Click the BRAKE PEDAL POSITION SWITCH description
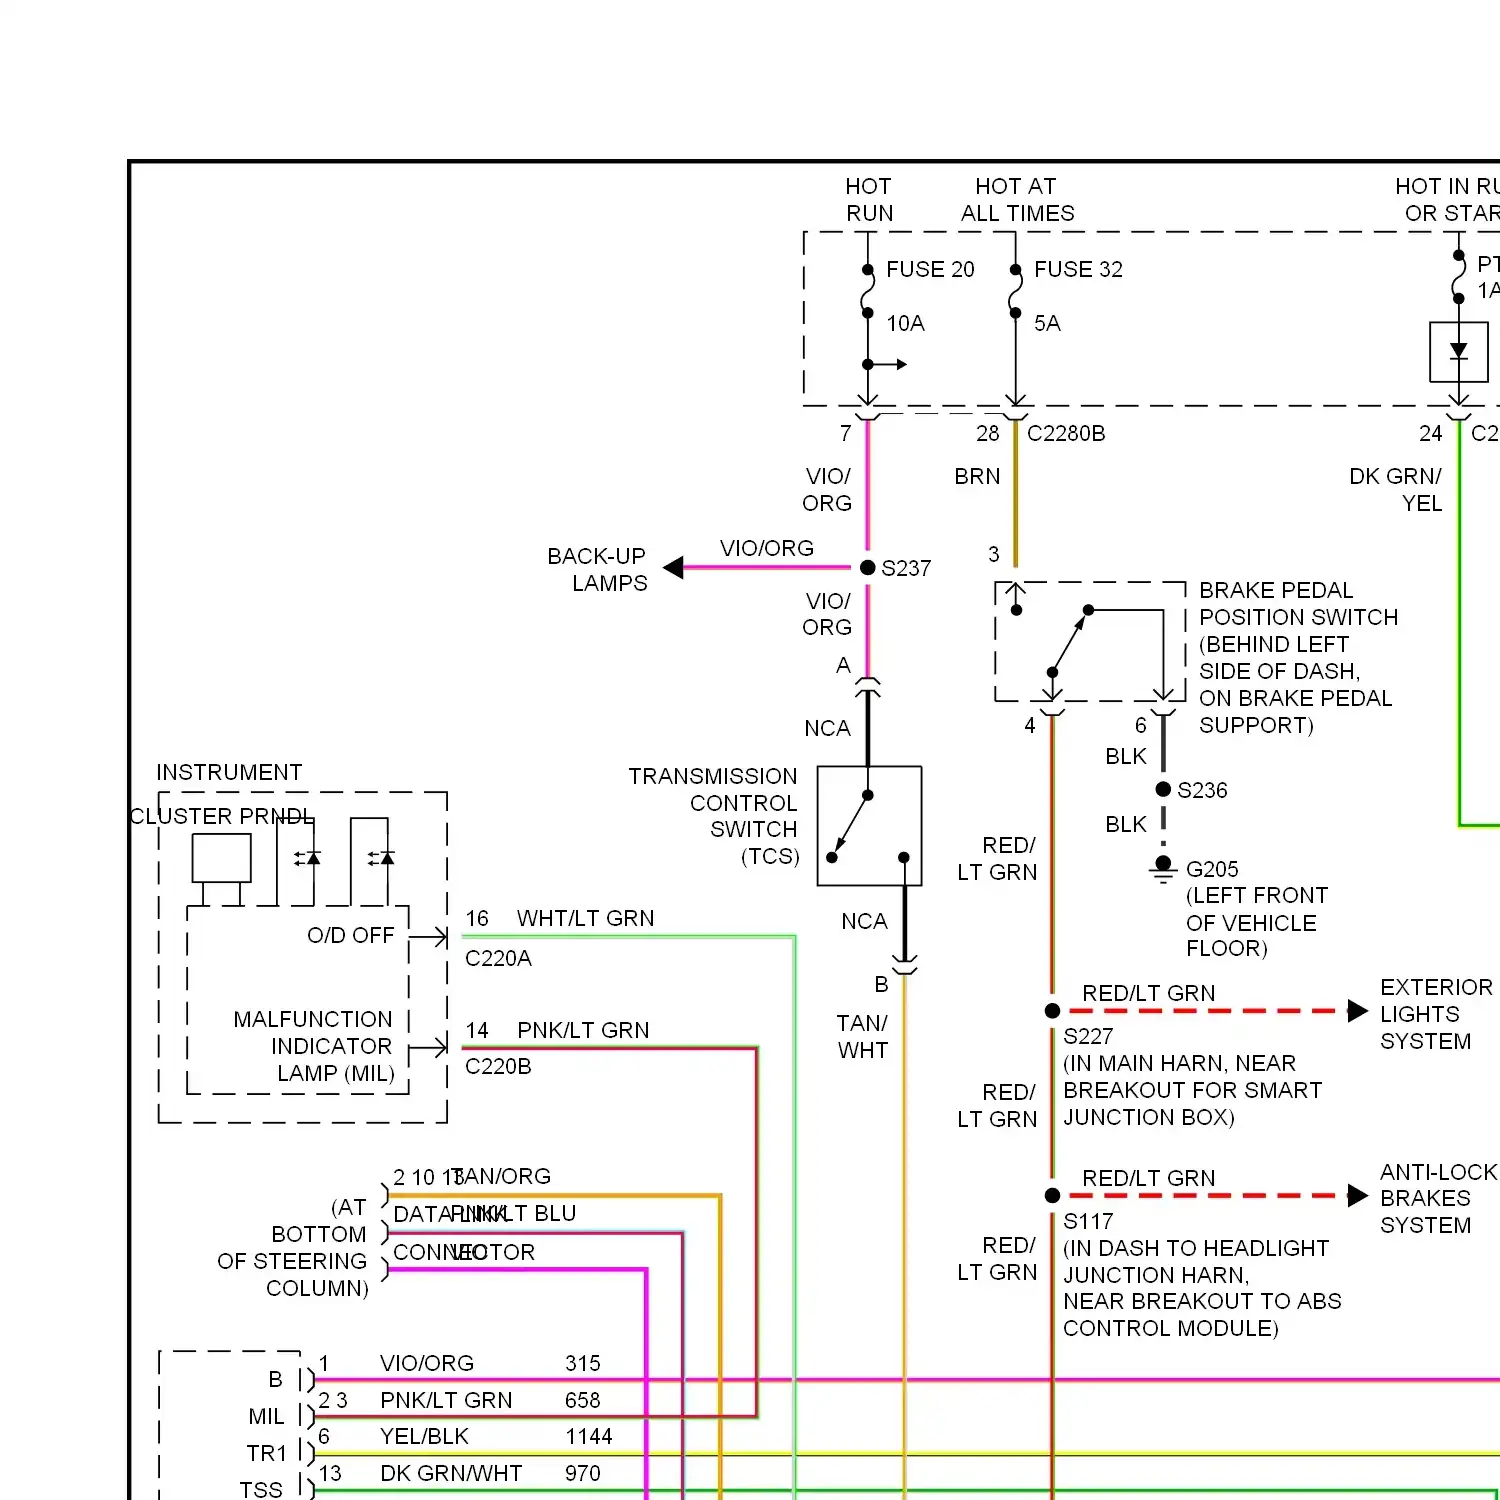 [1298, 657]
